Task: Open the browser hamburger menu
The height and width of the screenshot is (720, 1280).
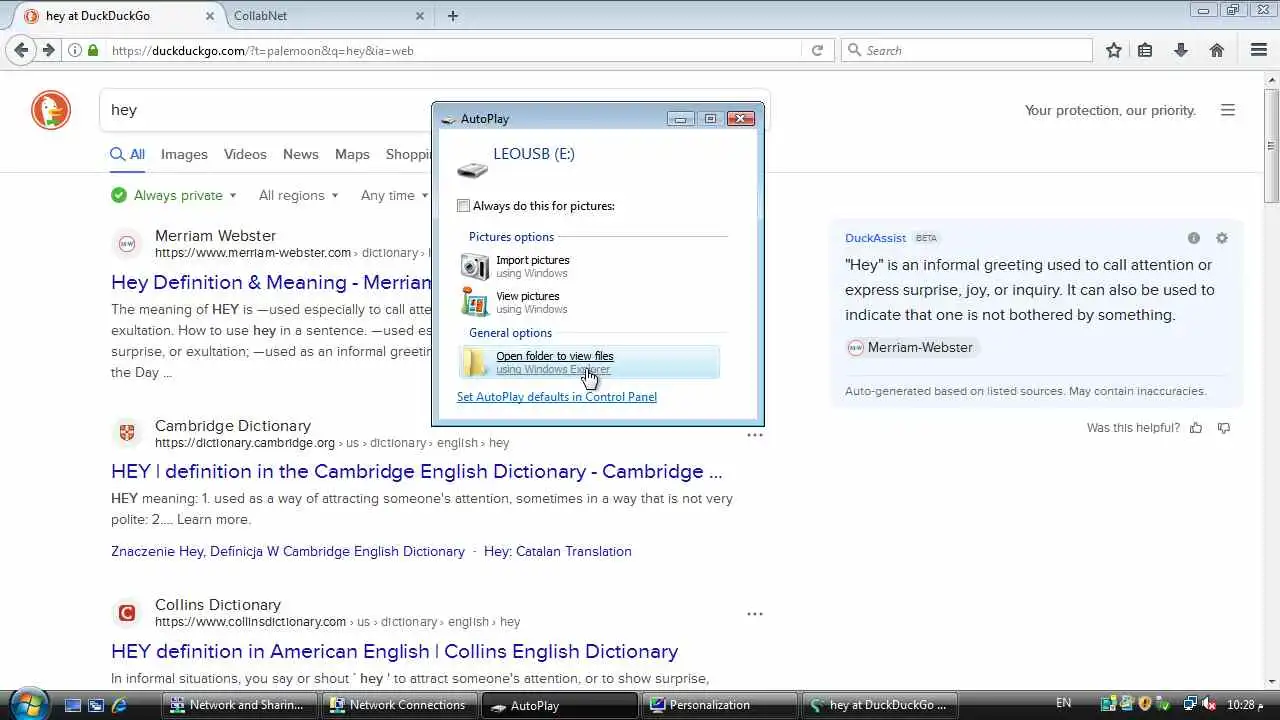Action: 1259,50
